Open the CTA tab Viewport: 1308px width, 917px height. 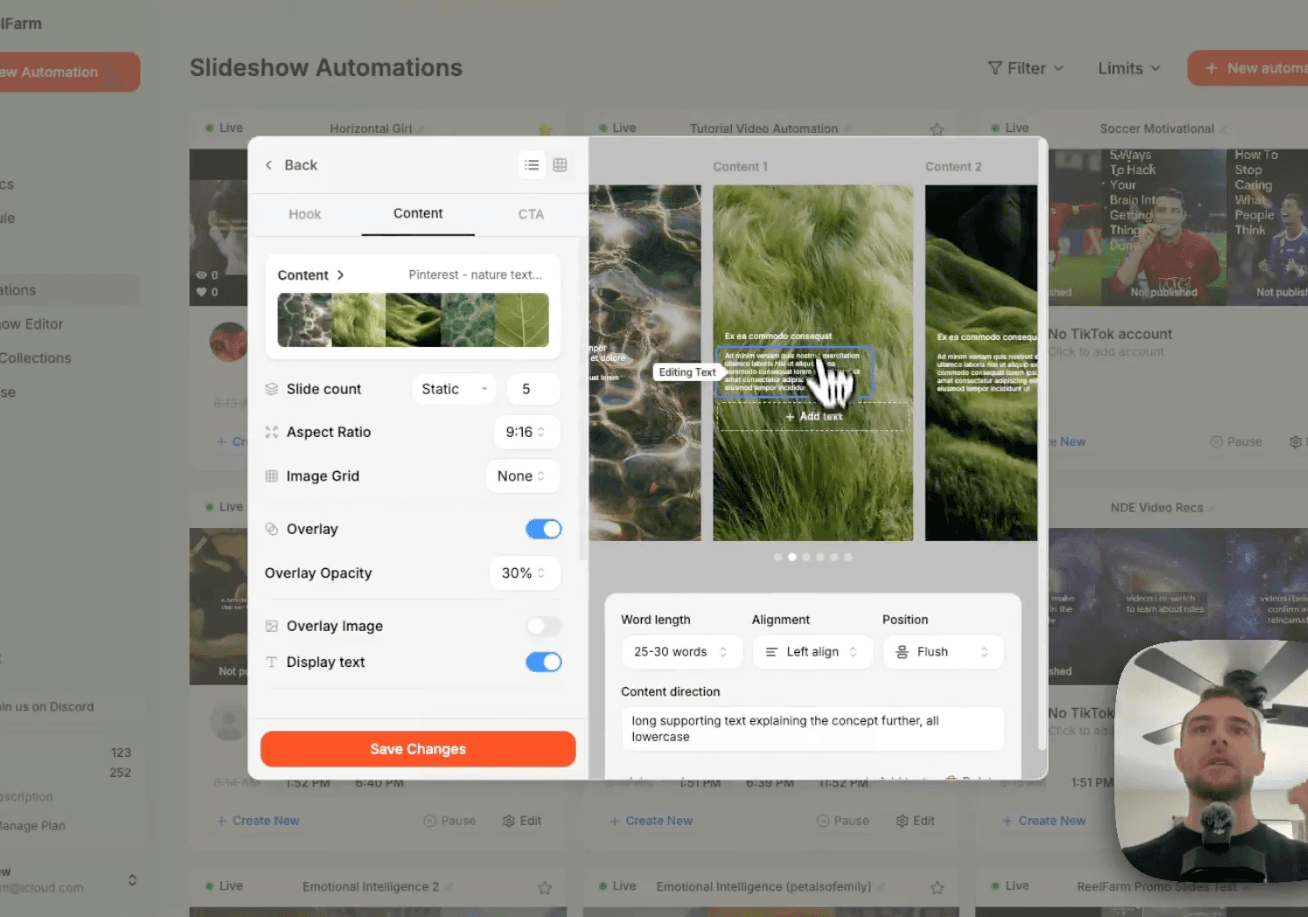pyautogui.click(x=531, y=214)
